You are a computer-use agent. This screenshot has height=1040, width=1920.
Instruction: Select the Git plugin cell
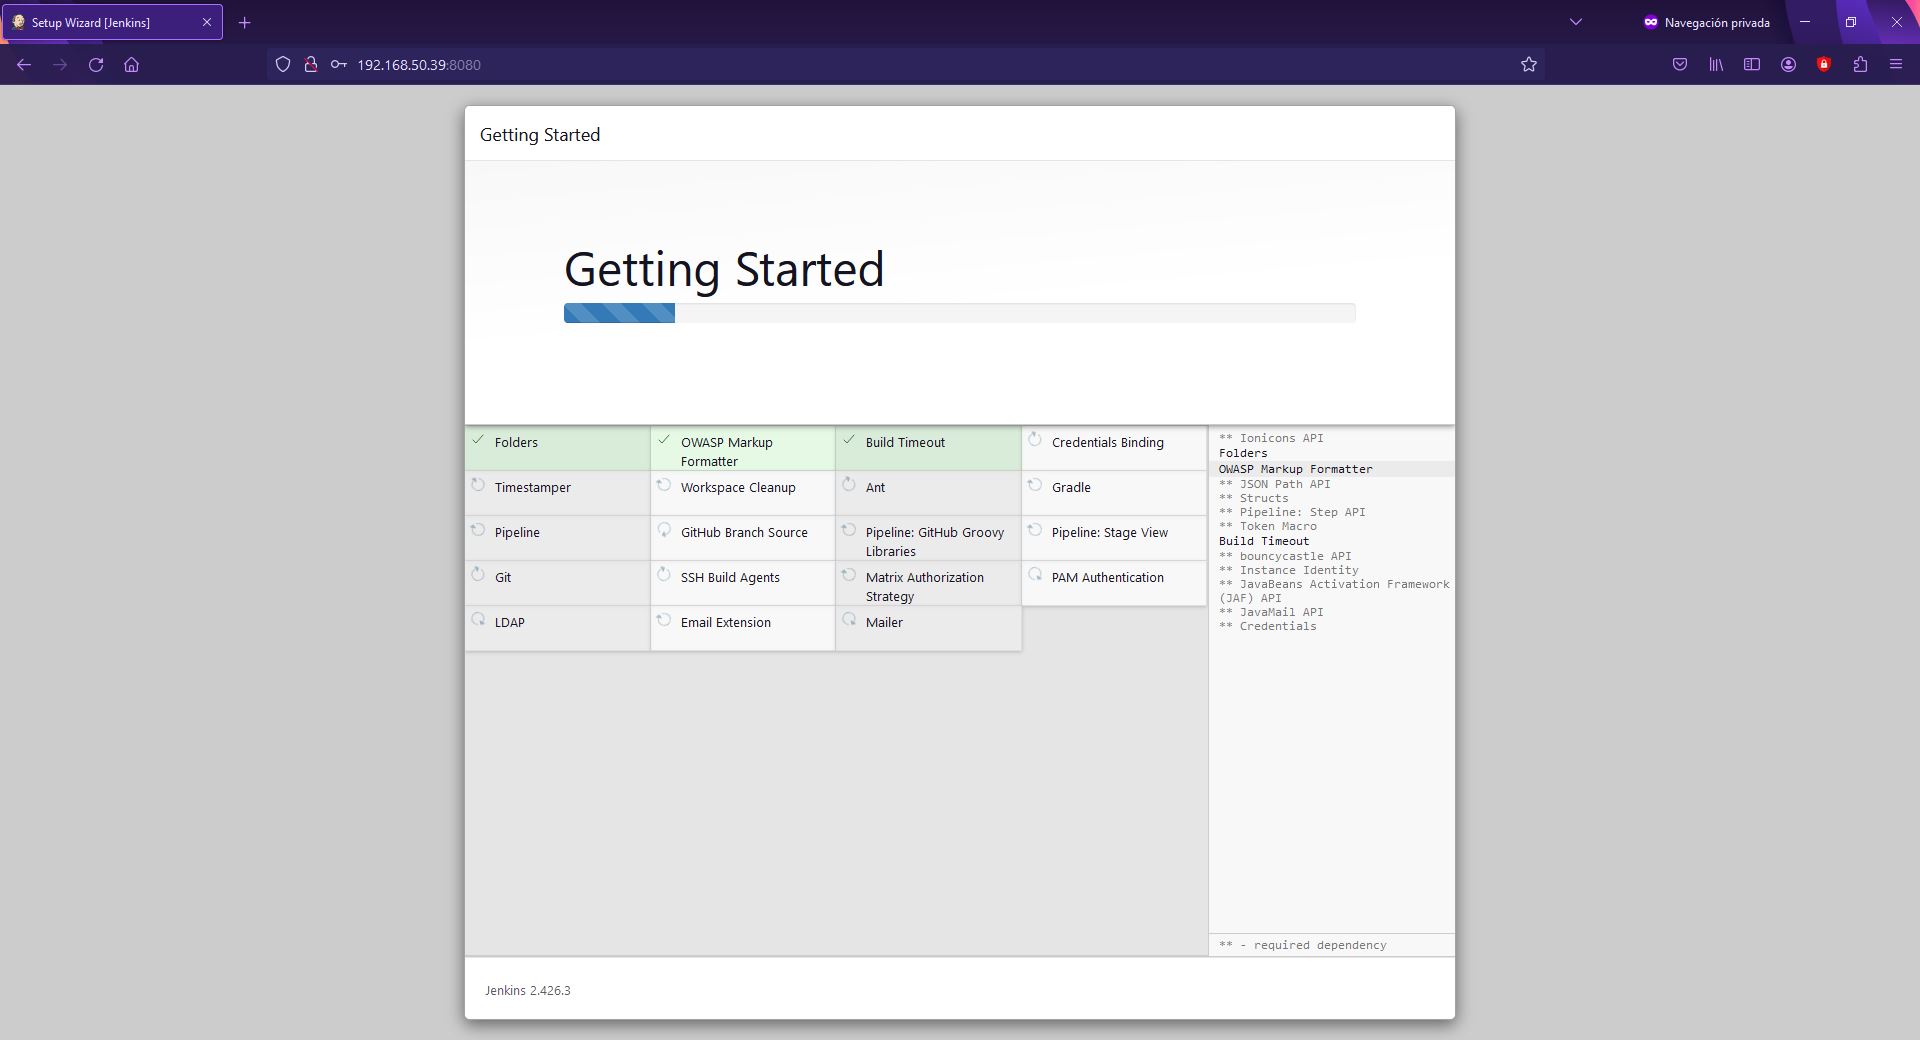point(558,583)
